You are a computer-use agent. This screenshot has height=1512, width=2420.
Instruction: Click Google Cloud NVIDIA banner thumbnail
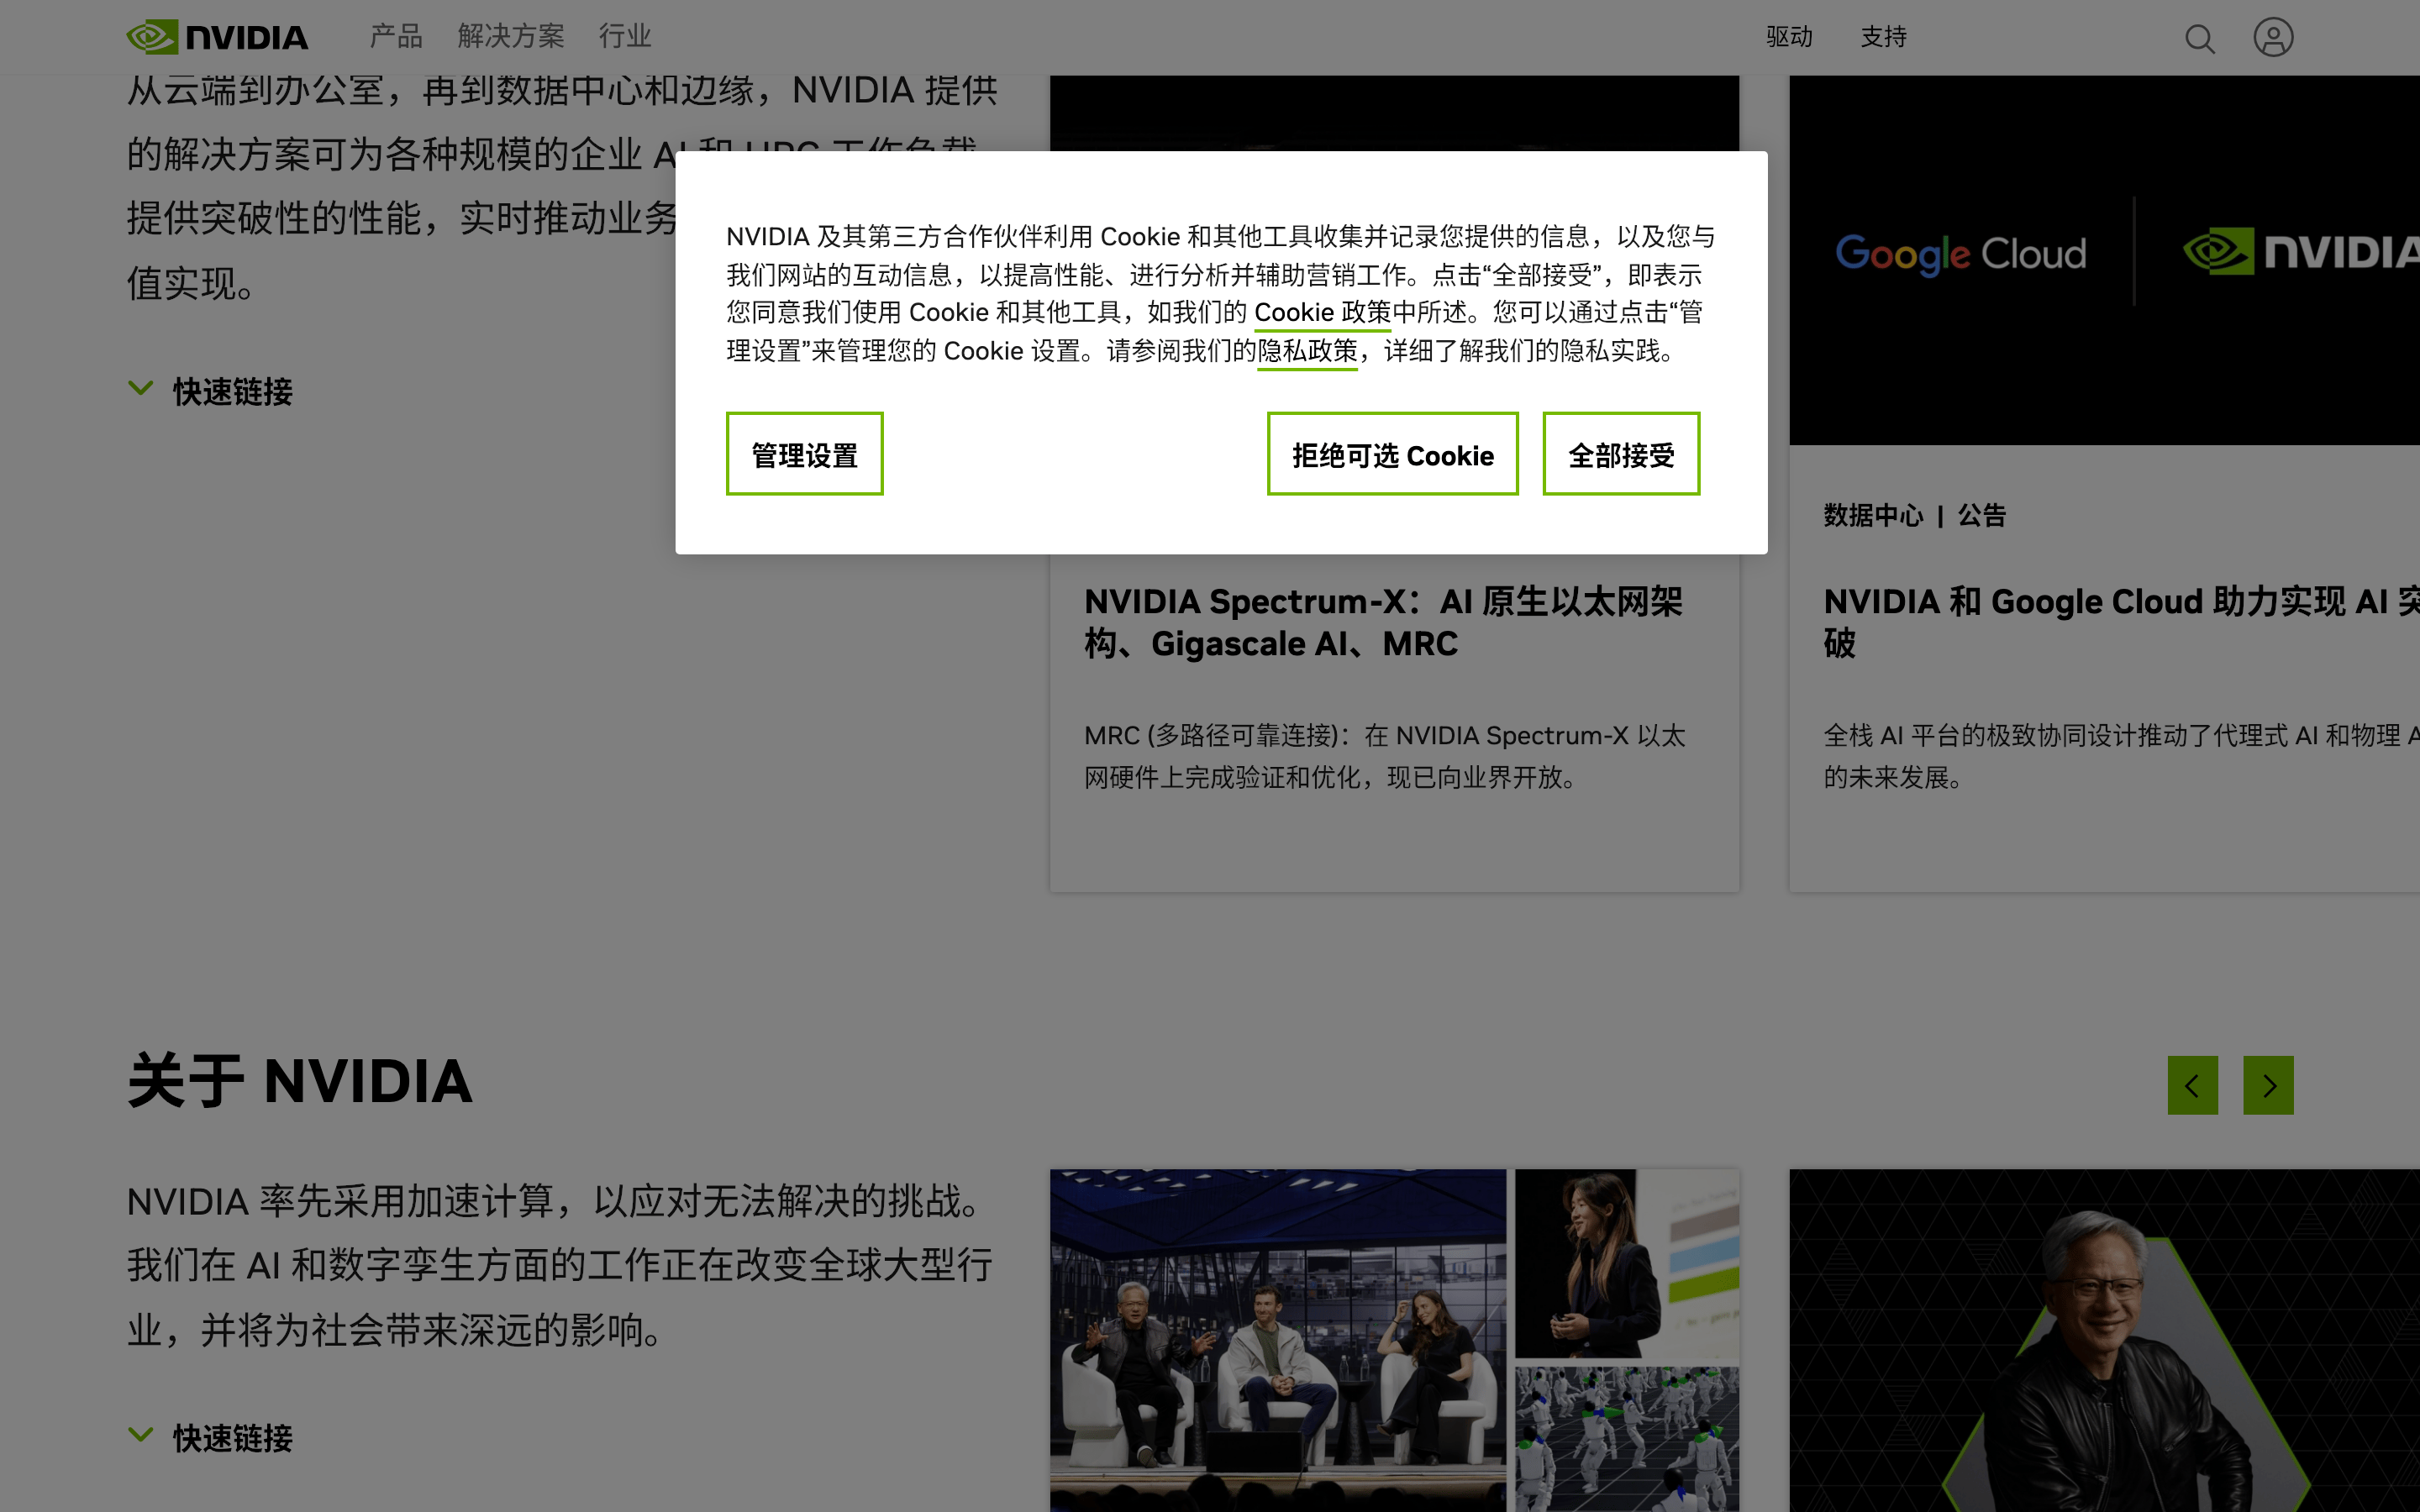point(2104,260)
